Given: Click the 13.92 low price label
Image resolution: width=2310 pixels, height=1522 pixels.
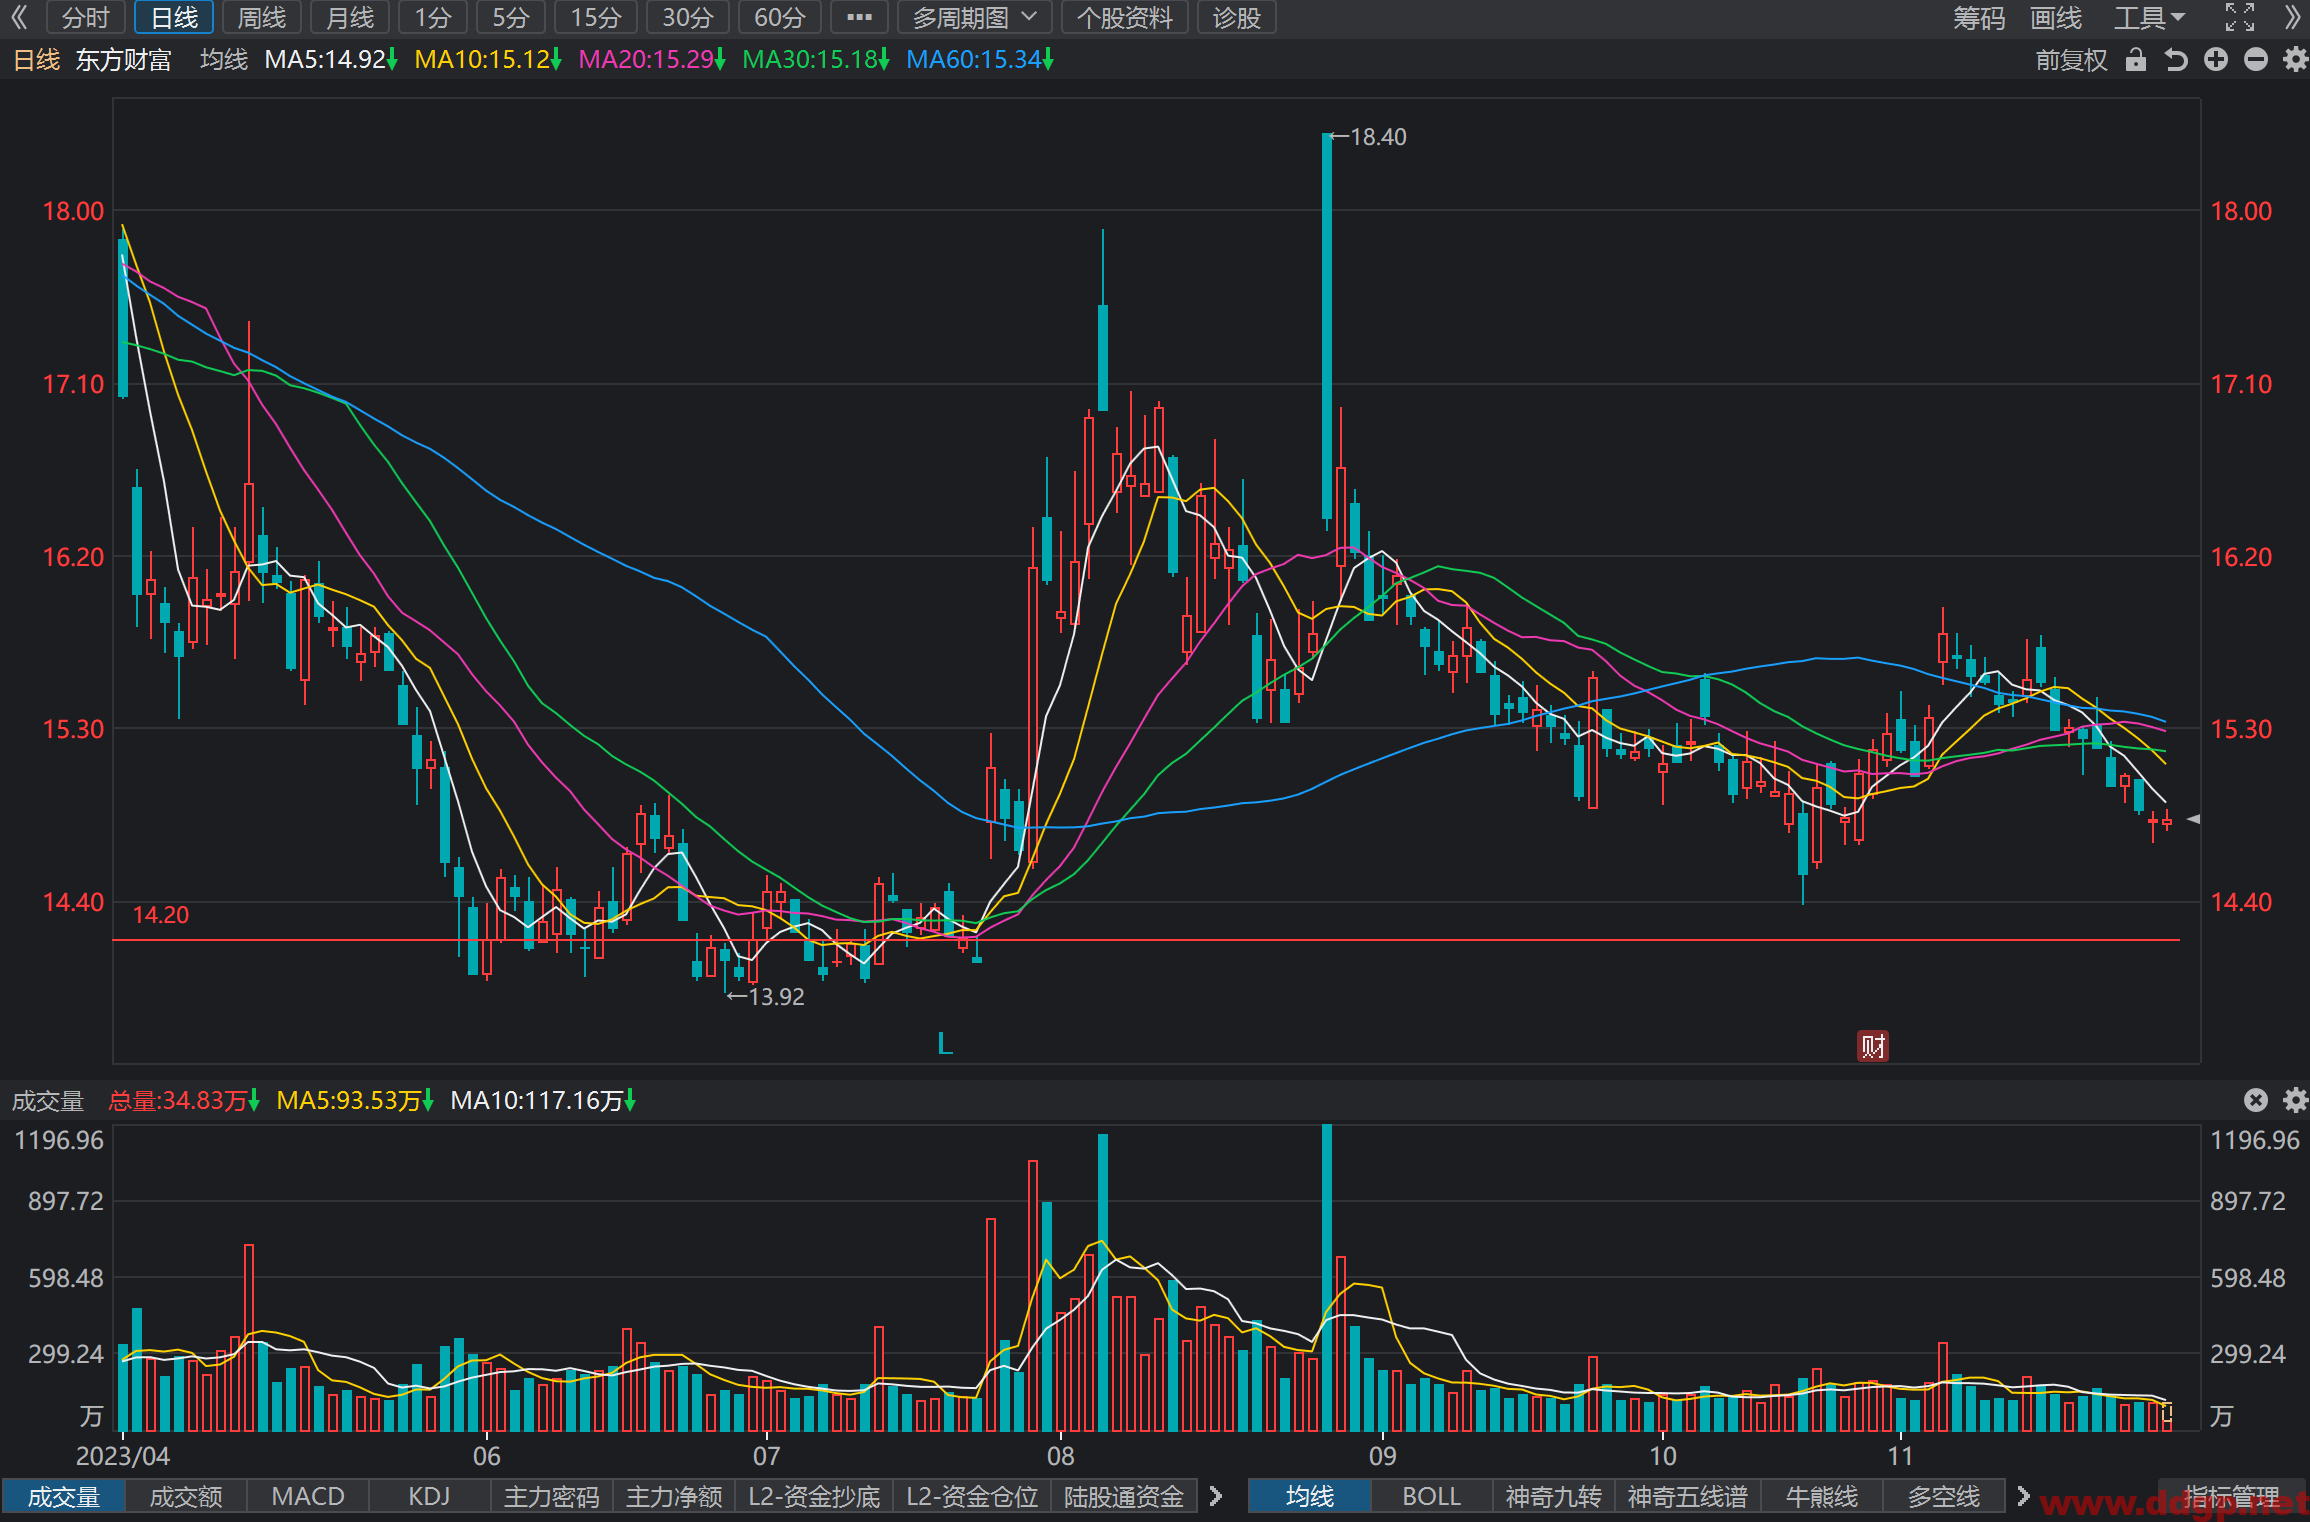Looking at the screenshot, I should point(776,996).
